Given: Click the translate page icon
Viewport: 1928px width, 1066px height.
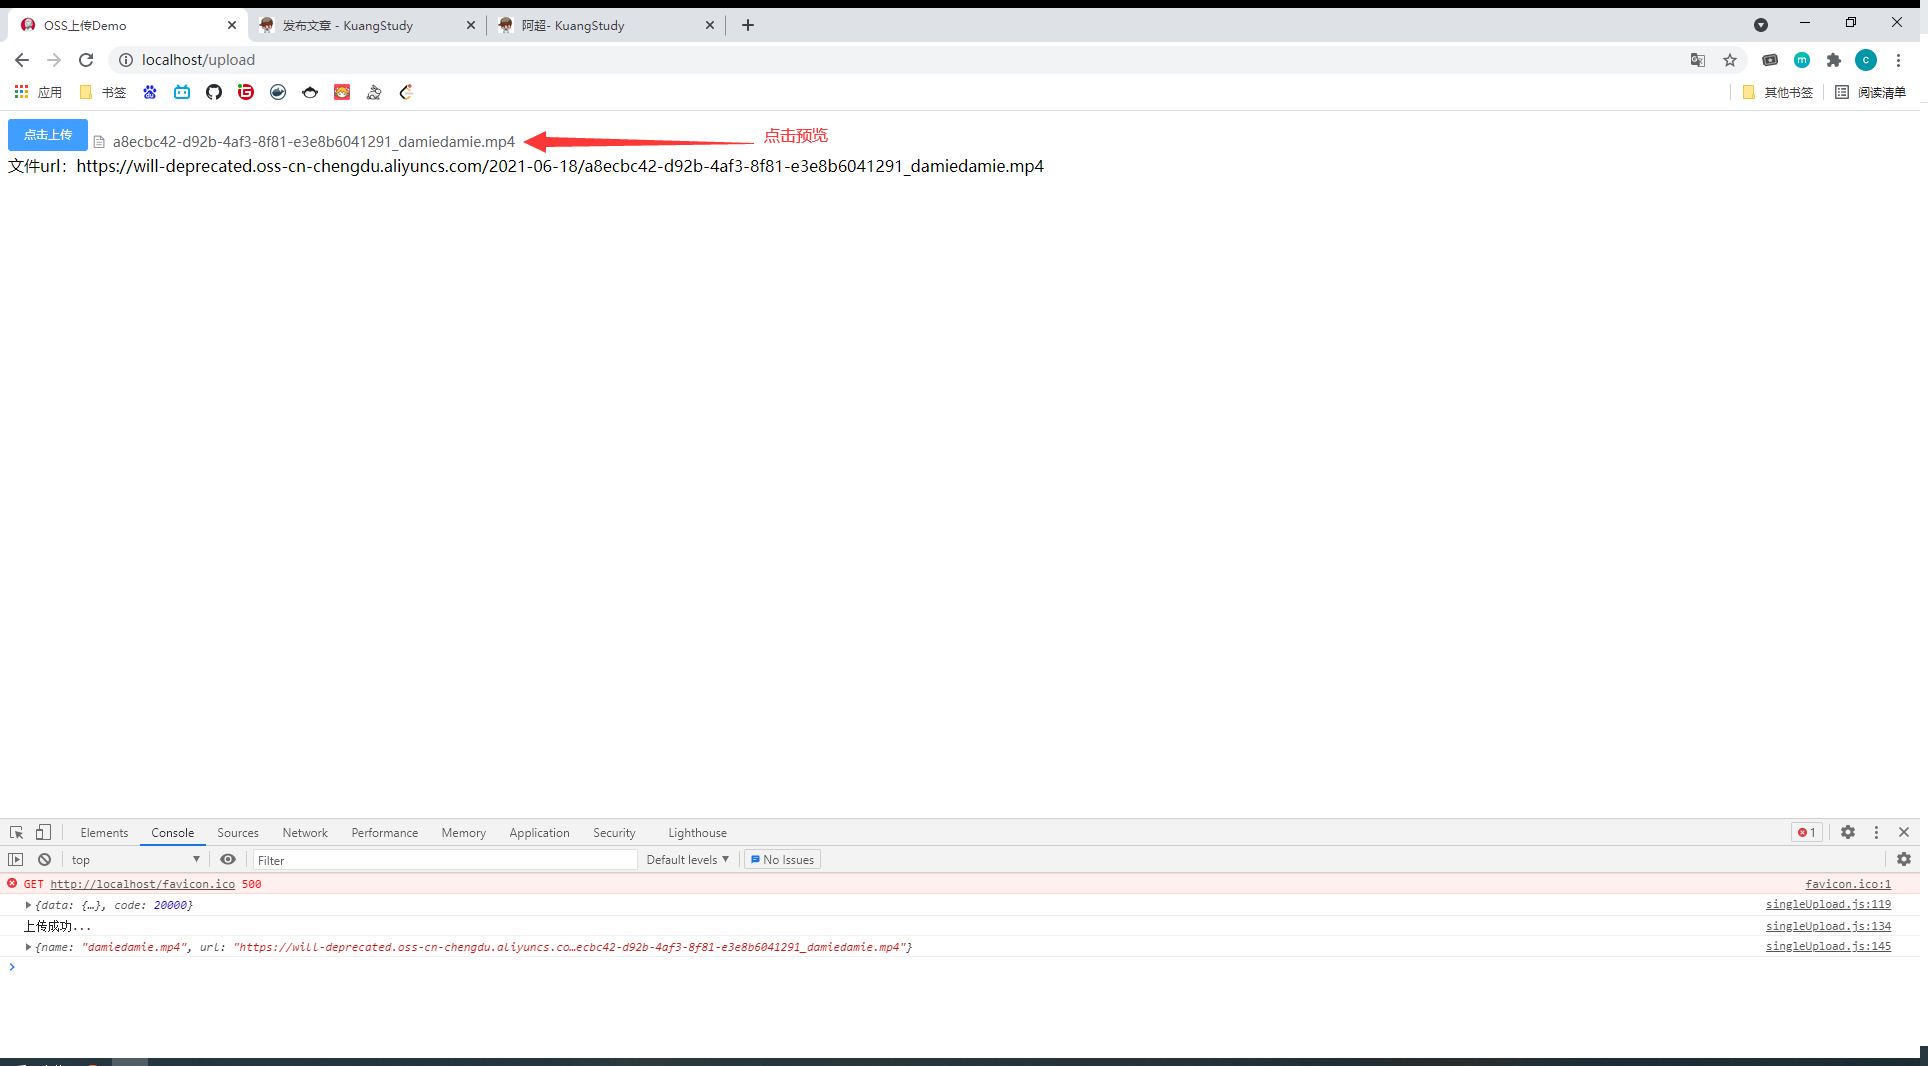Looking at the screenshot, I should pos(1698,60).
